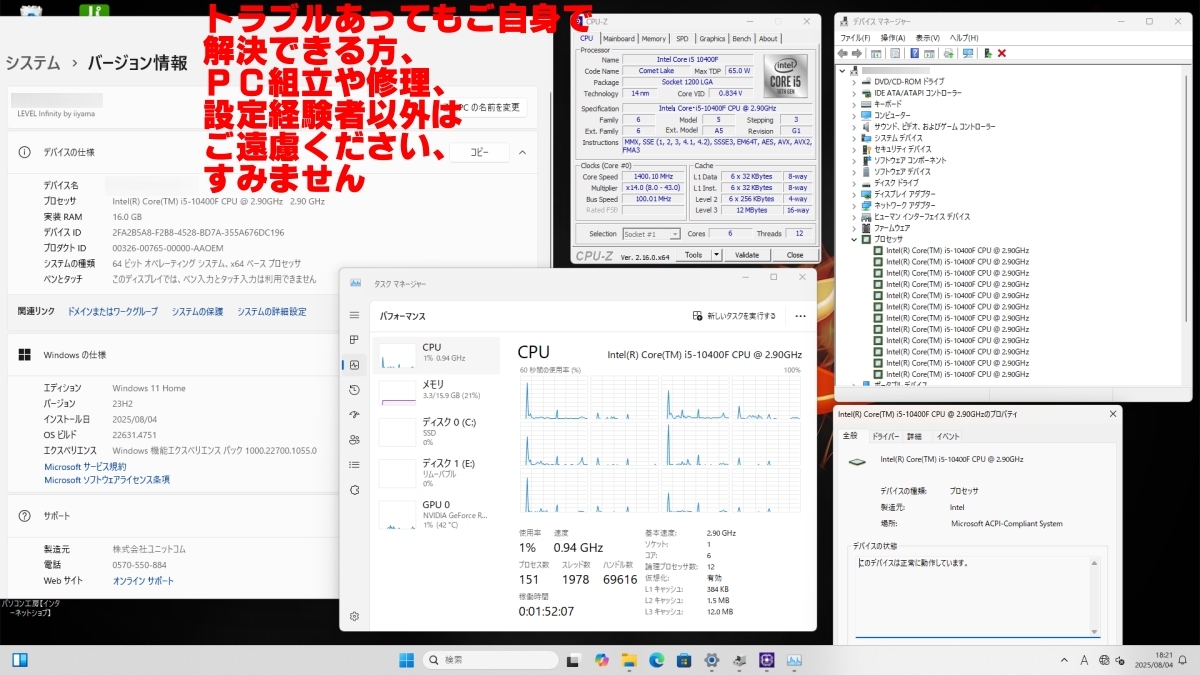This screenshot has width=1200, height=675.
Task: Open 詳細 tab in CPU properties dialog
Action: 914,436
